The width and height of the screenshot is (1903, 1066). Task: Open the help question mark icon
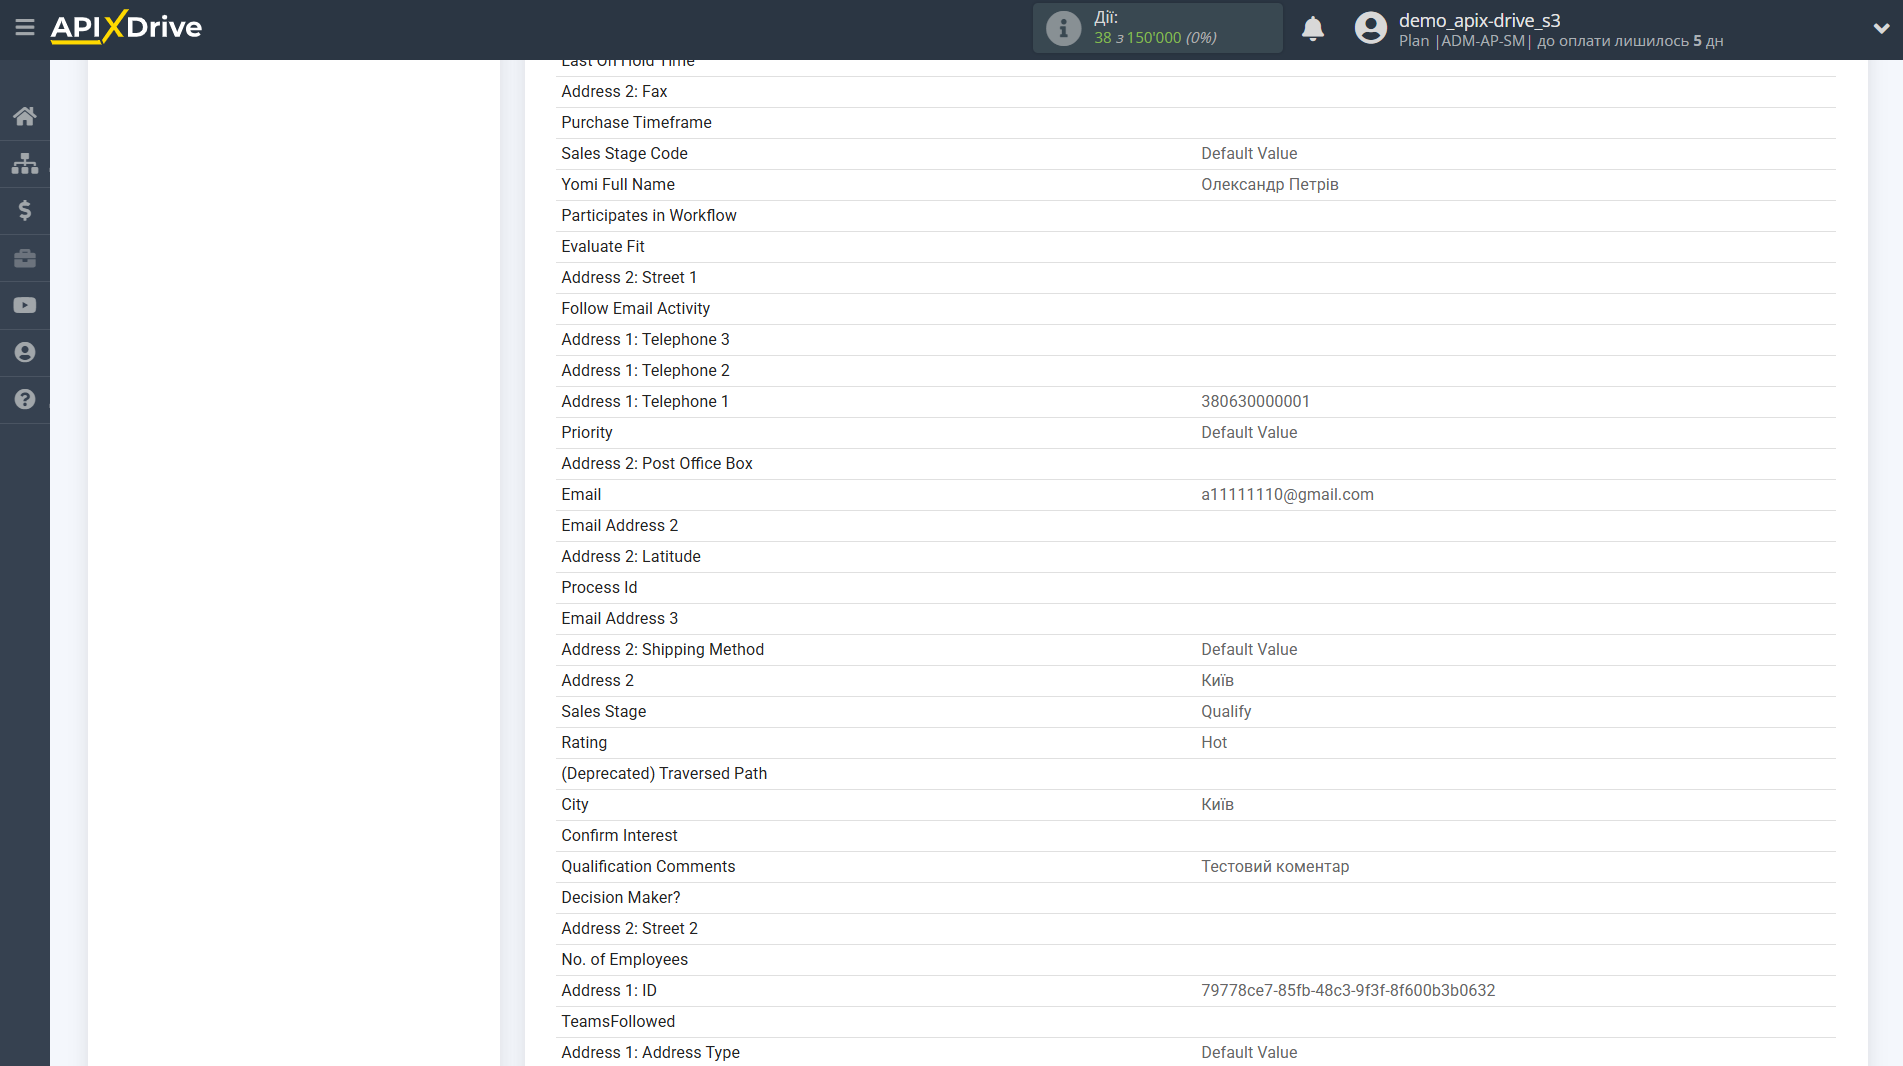pos(25,399)
